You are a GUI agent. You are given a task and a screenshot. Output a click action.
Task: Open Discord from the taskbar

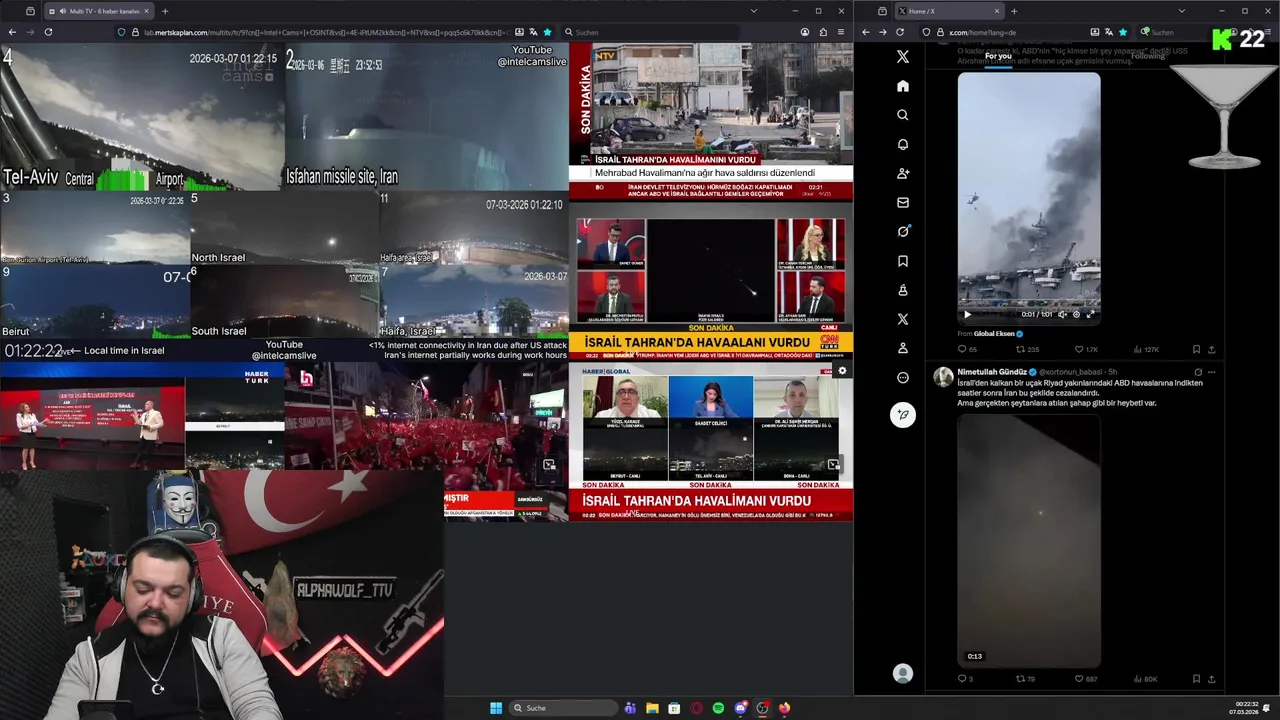[x=740, y=708]
